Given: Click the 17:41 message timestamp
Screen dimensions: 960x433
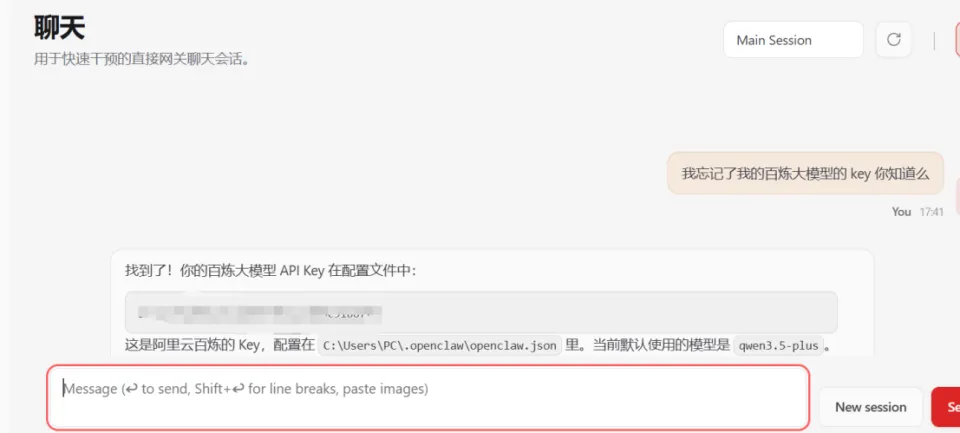Looking at the screenshot, I should click(931, 212).
